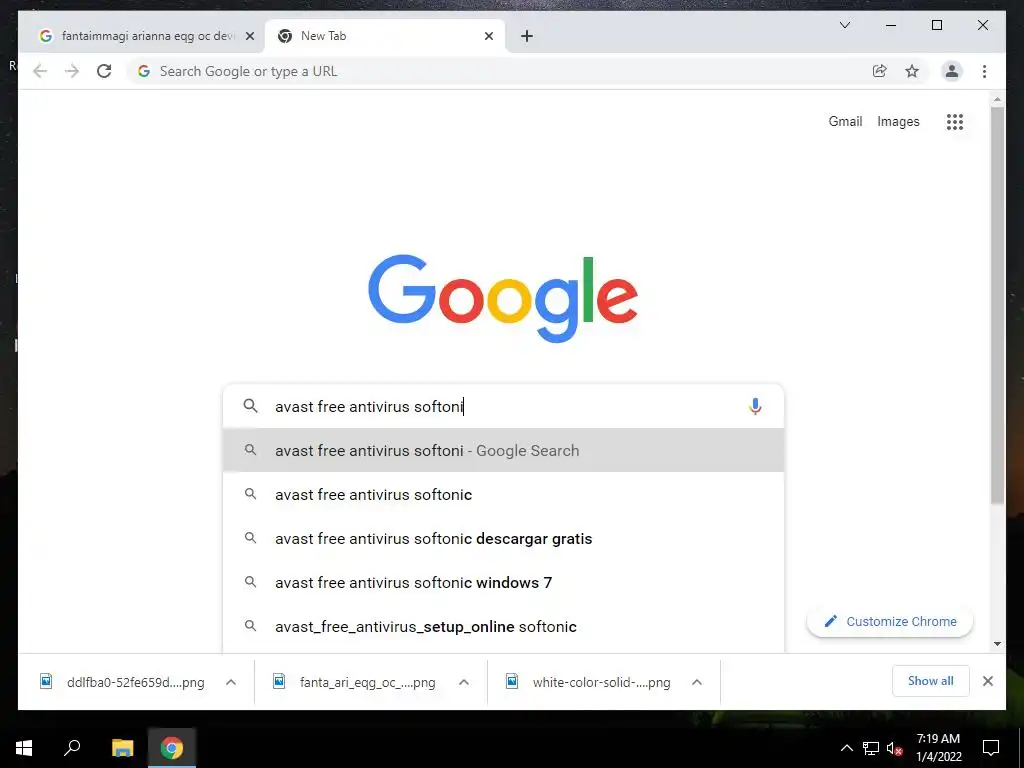
Task: Select suggestion avast free antivirus softonic windows 7
Action: click(503, 583)
